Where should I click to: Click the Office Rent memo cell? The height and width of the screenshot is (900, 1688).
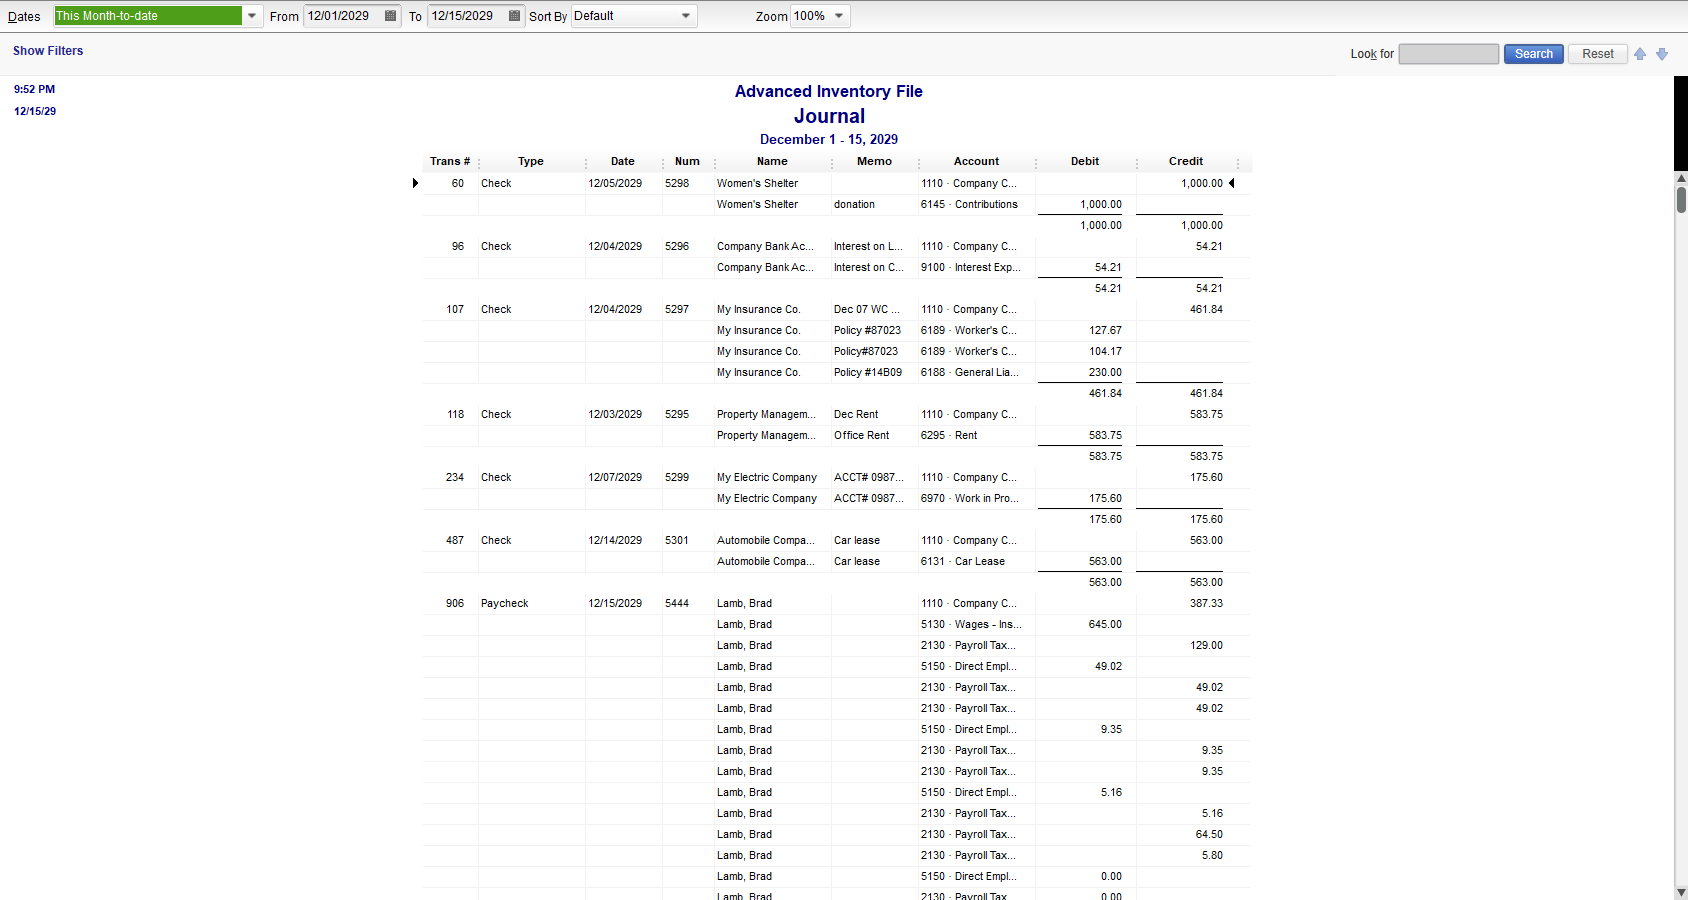point(861,435)
